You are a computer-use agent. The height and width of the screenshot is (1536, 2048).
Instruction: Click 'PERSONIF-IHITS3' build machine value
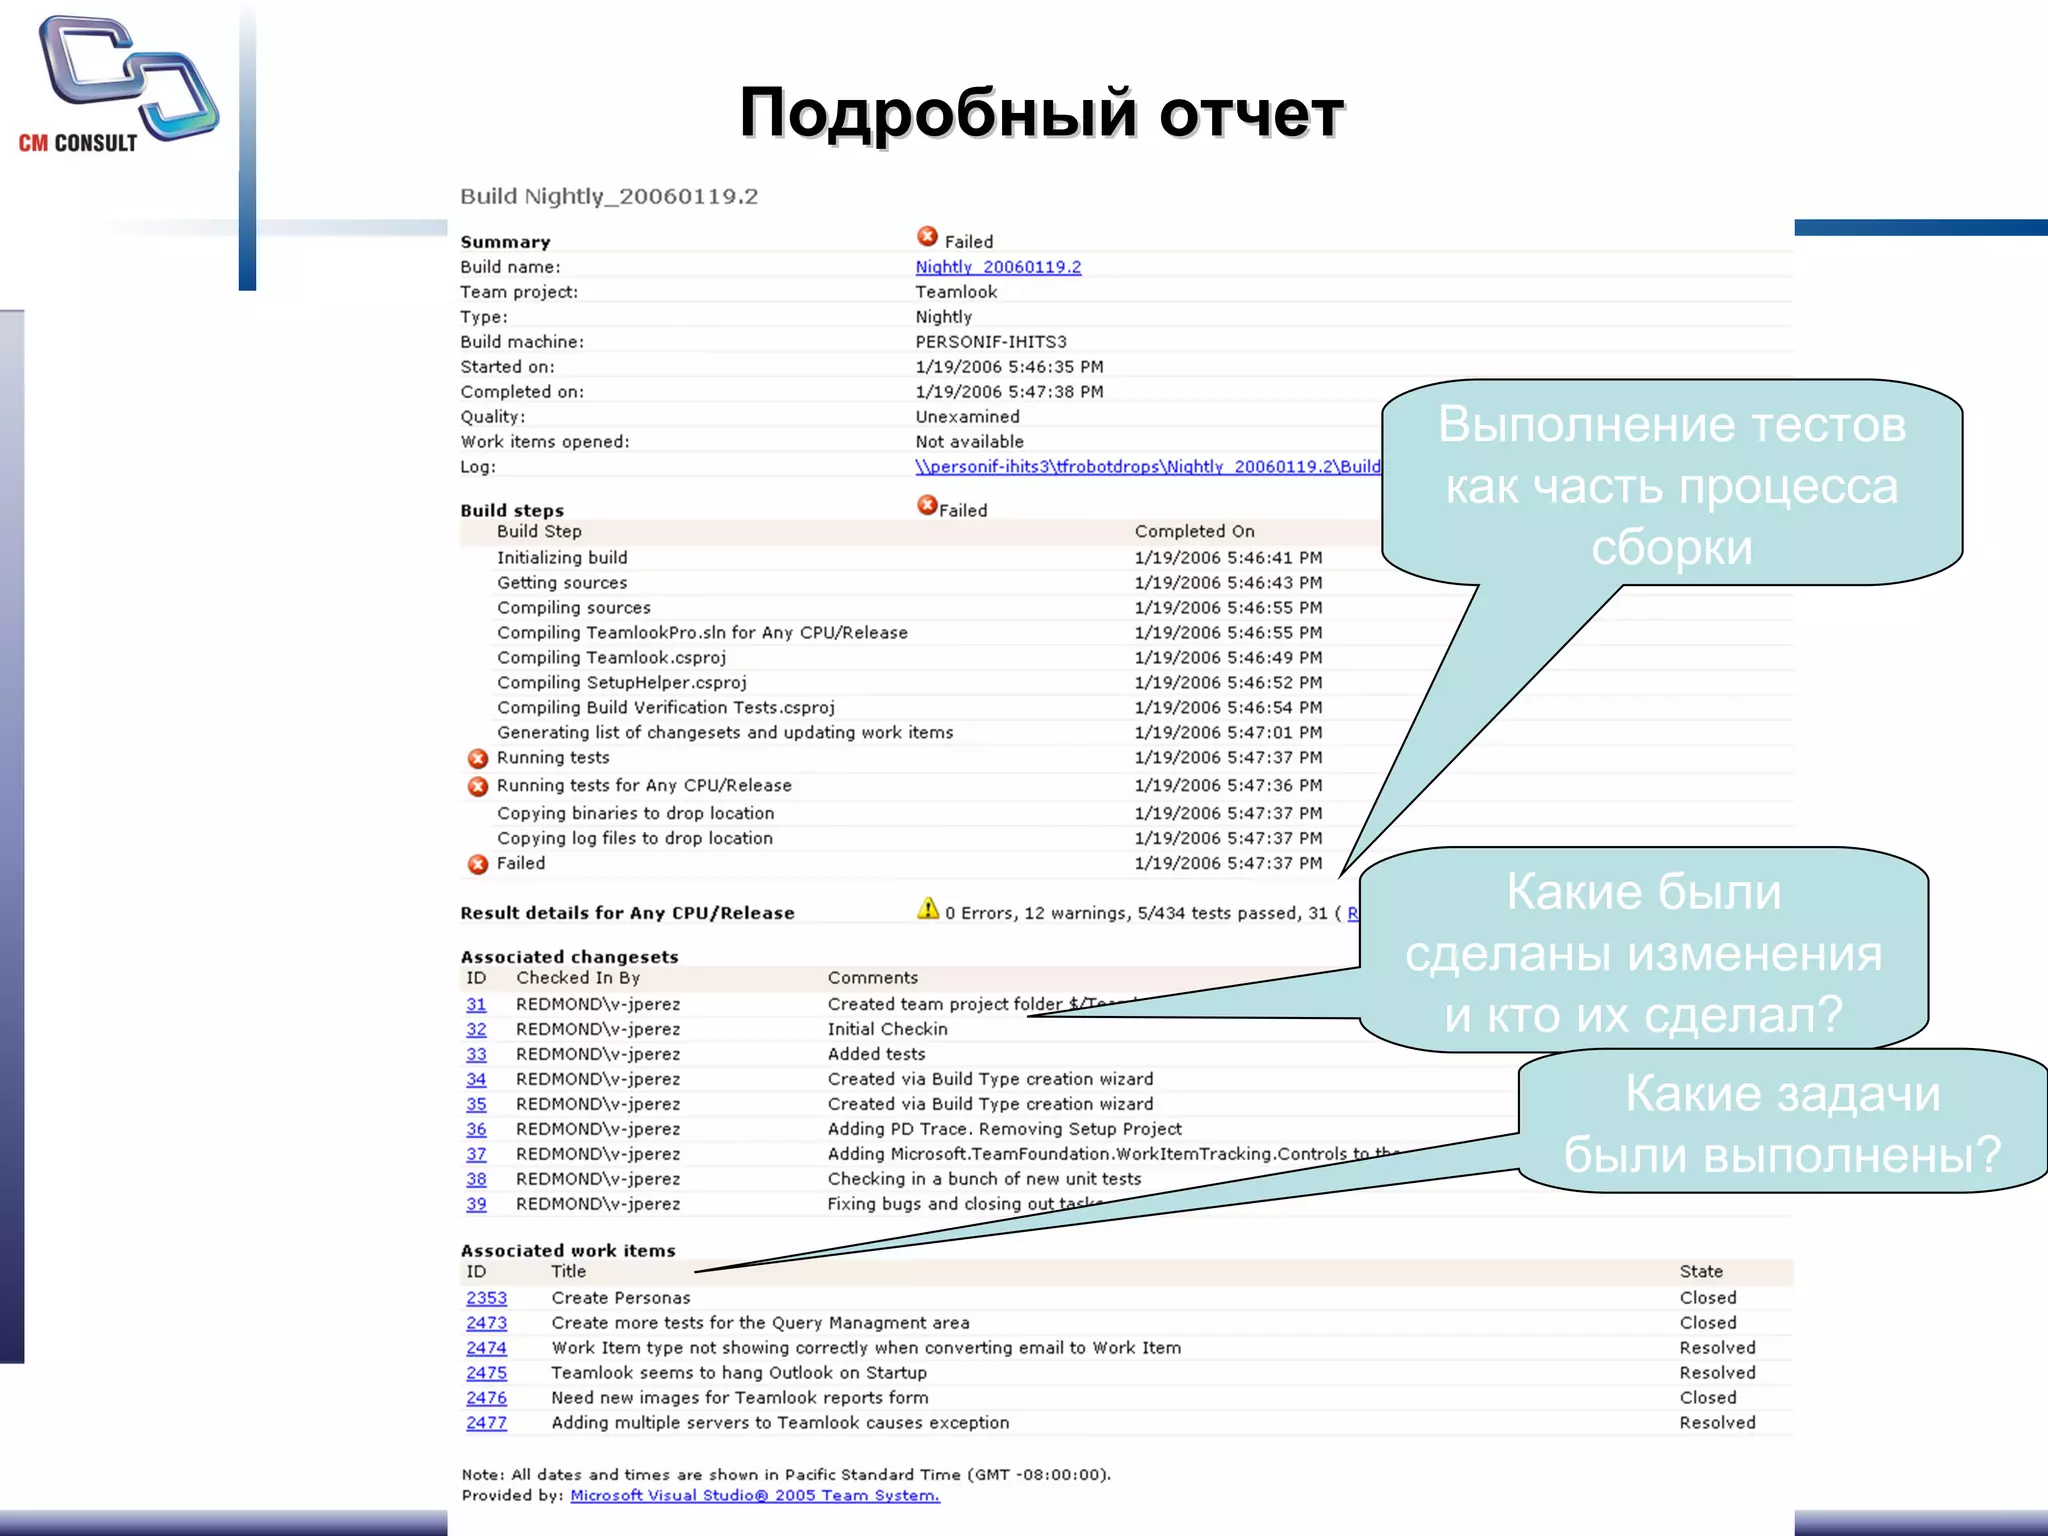pyautogui.click(x=991, y=342)
